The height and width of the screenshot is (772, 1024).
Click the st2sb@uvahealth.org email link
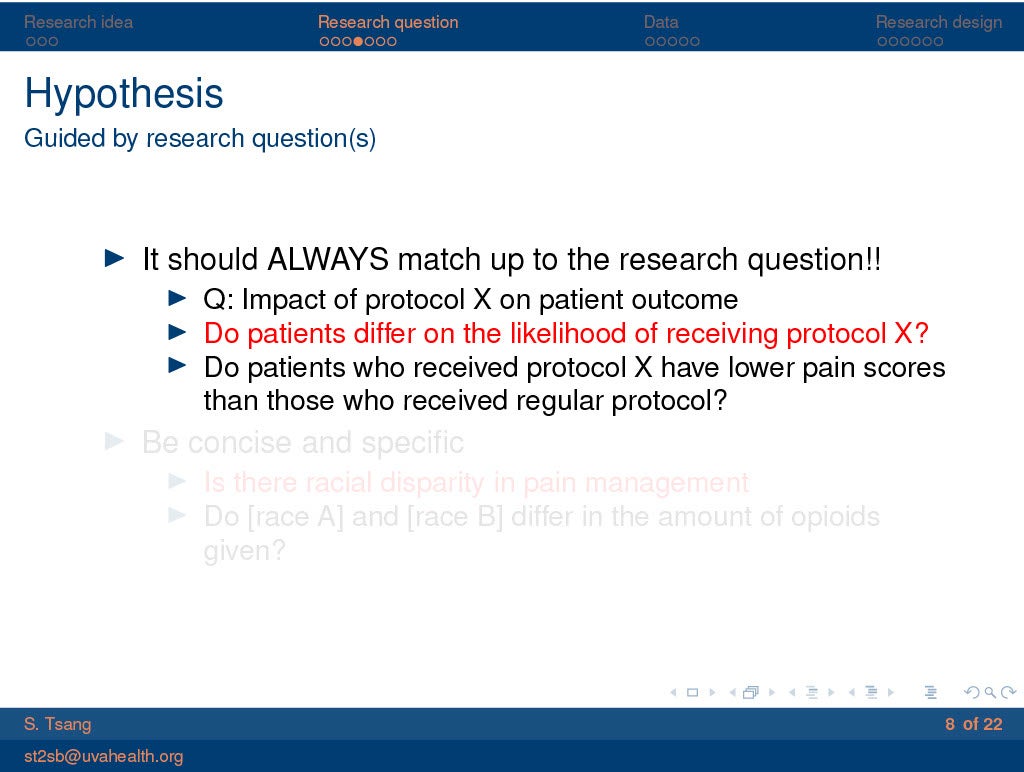click(x=103, y=756)
